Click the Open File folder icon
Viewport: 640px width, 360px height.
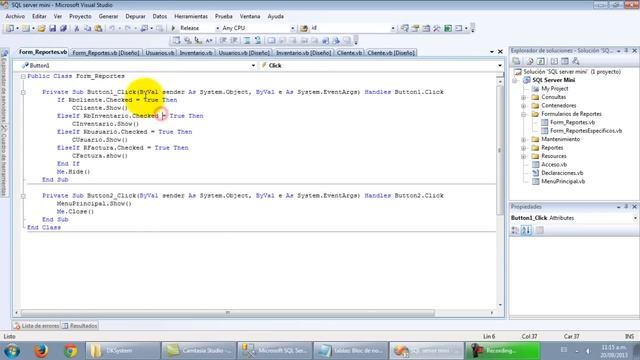(41, 28)
